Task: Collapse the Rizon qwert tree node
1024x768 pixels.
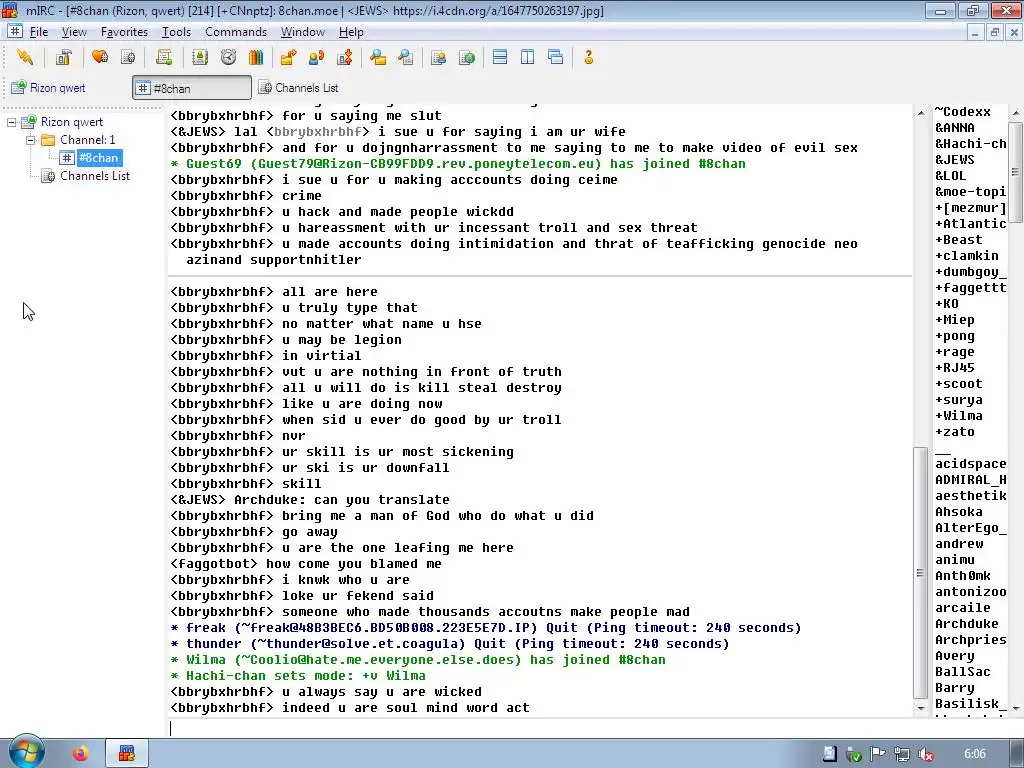Action: tap(12, 122)
